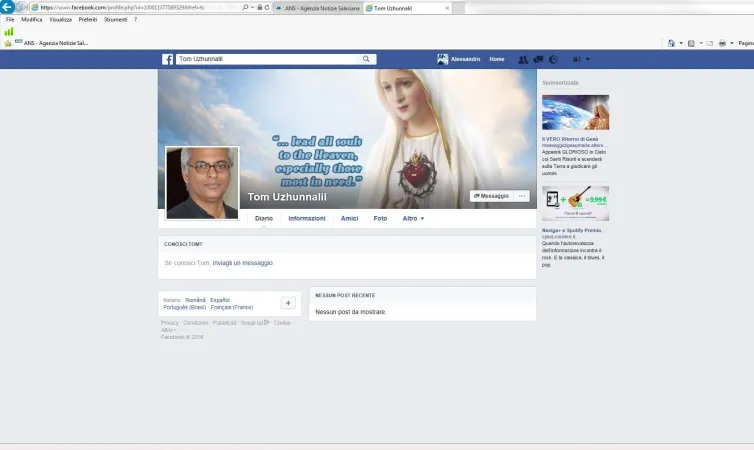754x450 pixels.
Task: Open the messages icon in Facebook header
Action: 538,60
